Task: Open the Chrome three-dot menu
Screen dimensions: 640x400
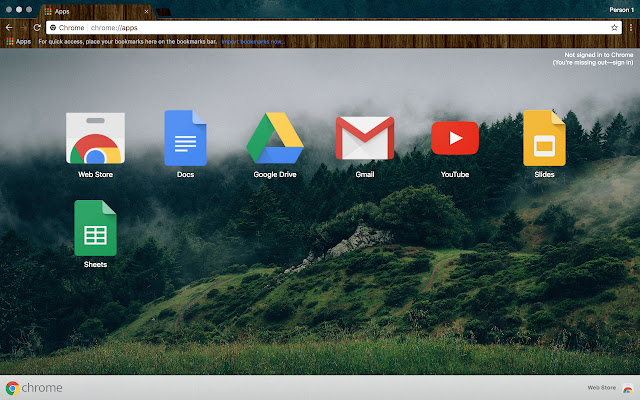Action: coord(631,27)
